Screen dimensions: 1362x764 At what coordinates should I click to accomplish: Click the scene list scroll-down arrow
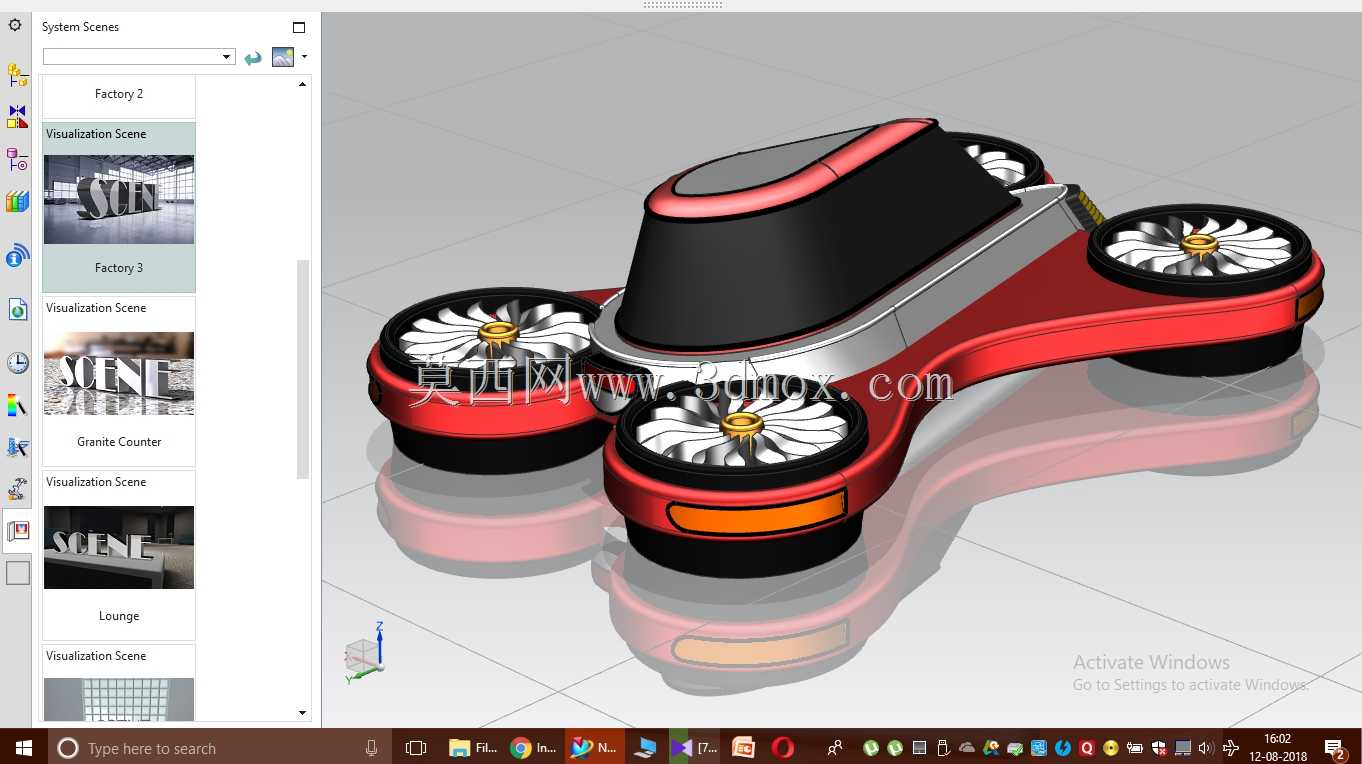(303, 712)
